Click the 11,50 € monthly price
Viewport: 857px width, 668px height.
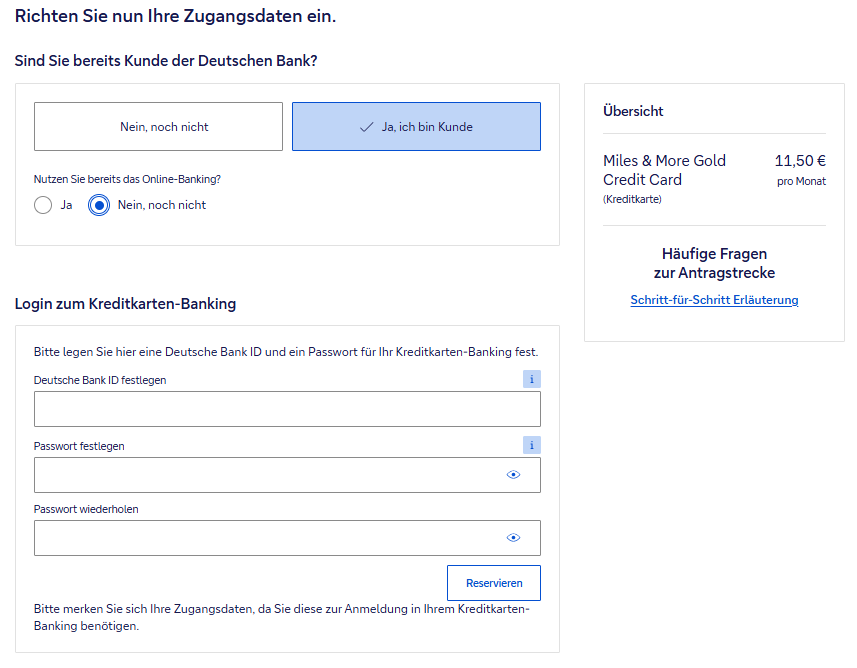click(x=800, y=160)
